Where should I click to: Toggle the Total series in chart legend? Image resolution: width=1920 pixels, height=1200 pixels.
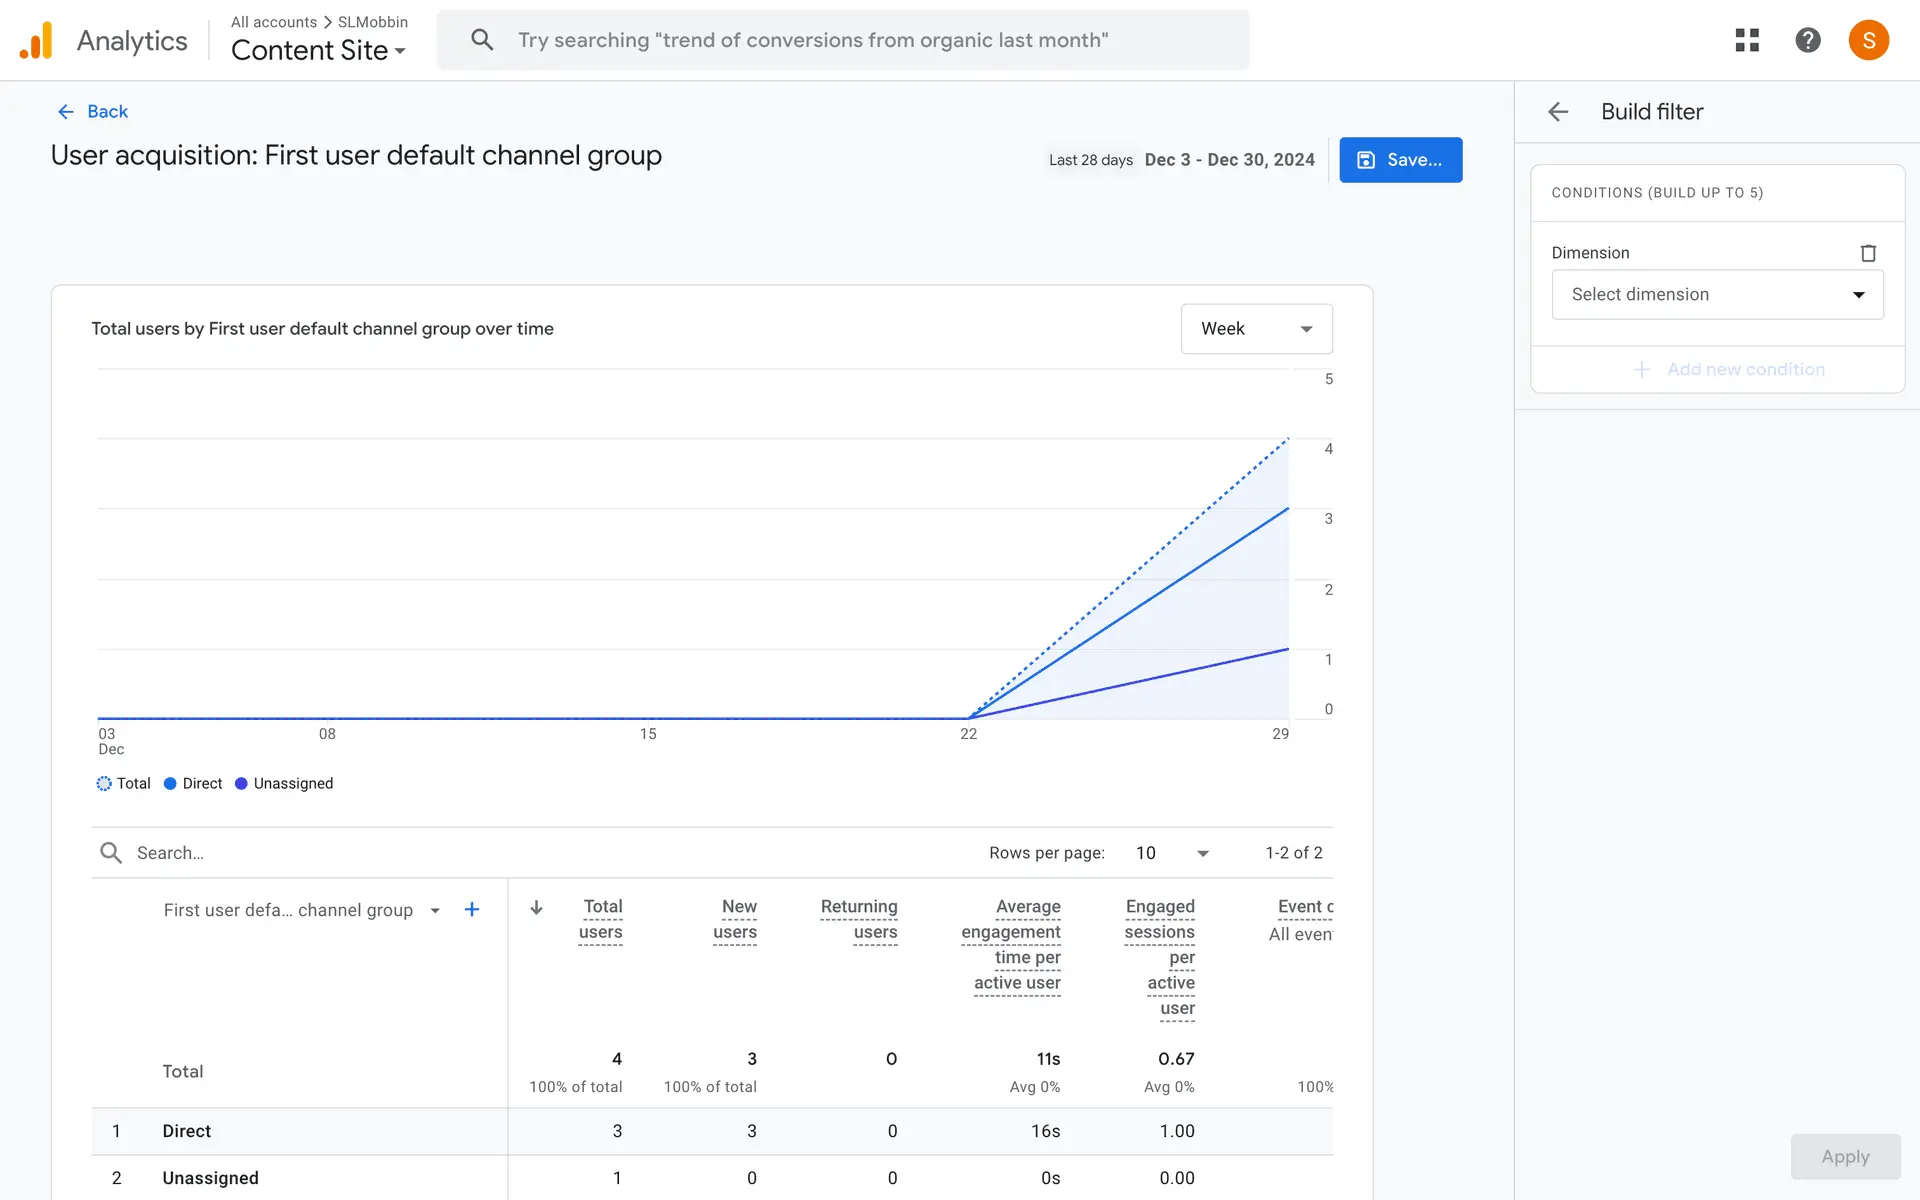click(x=124, y=783)
